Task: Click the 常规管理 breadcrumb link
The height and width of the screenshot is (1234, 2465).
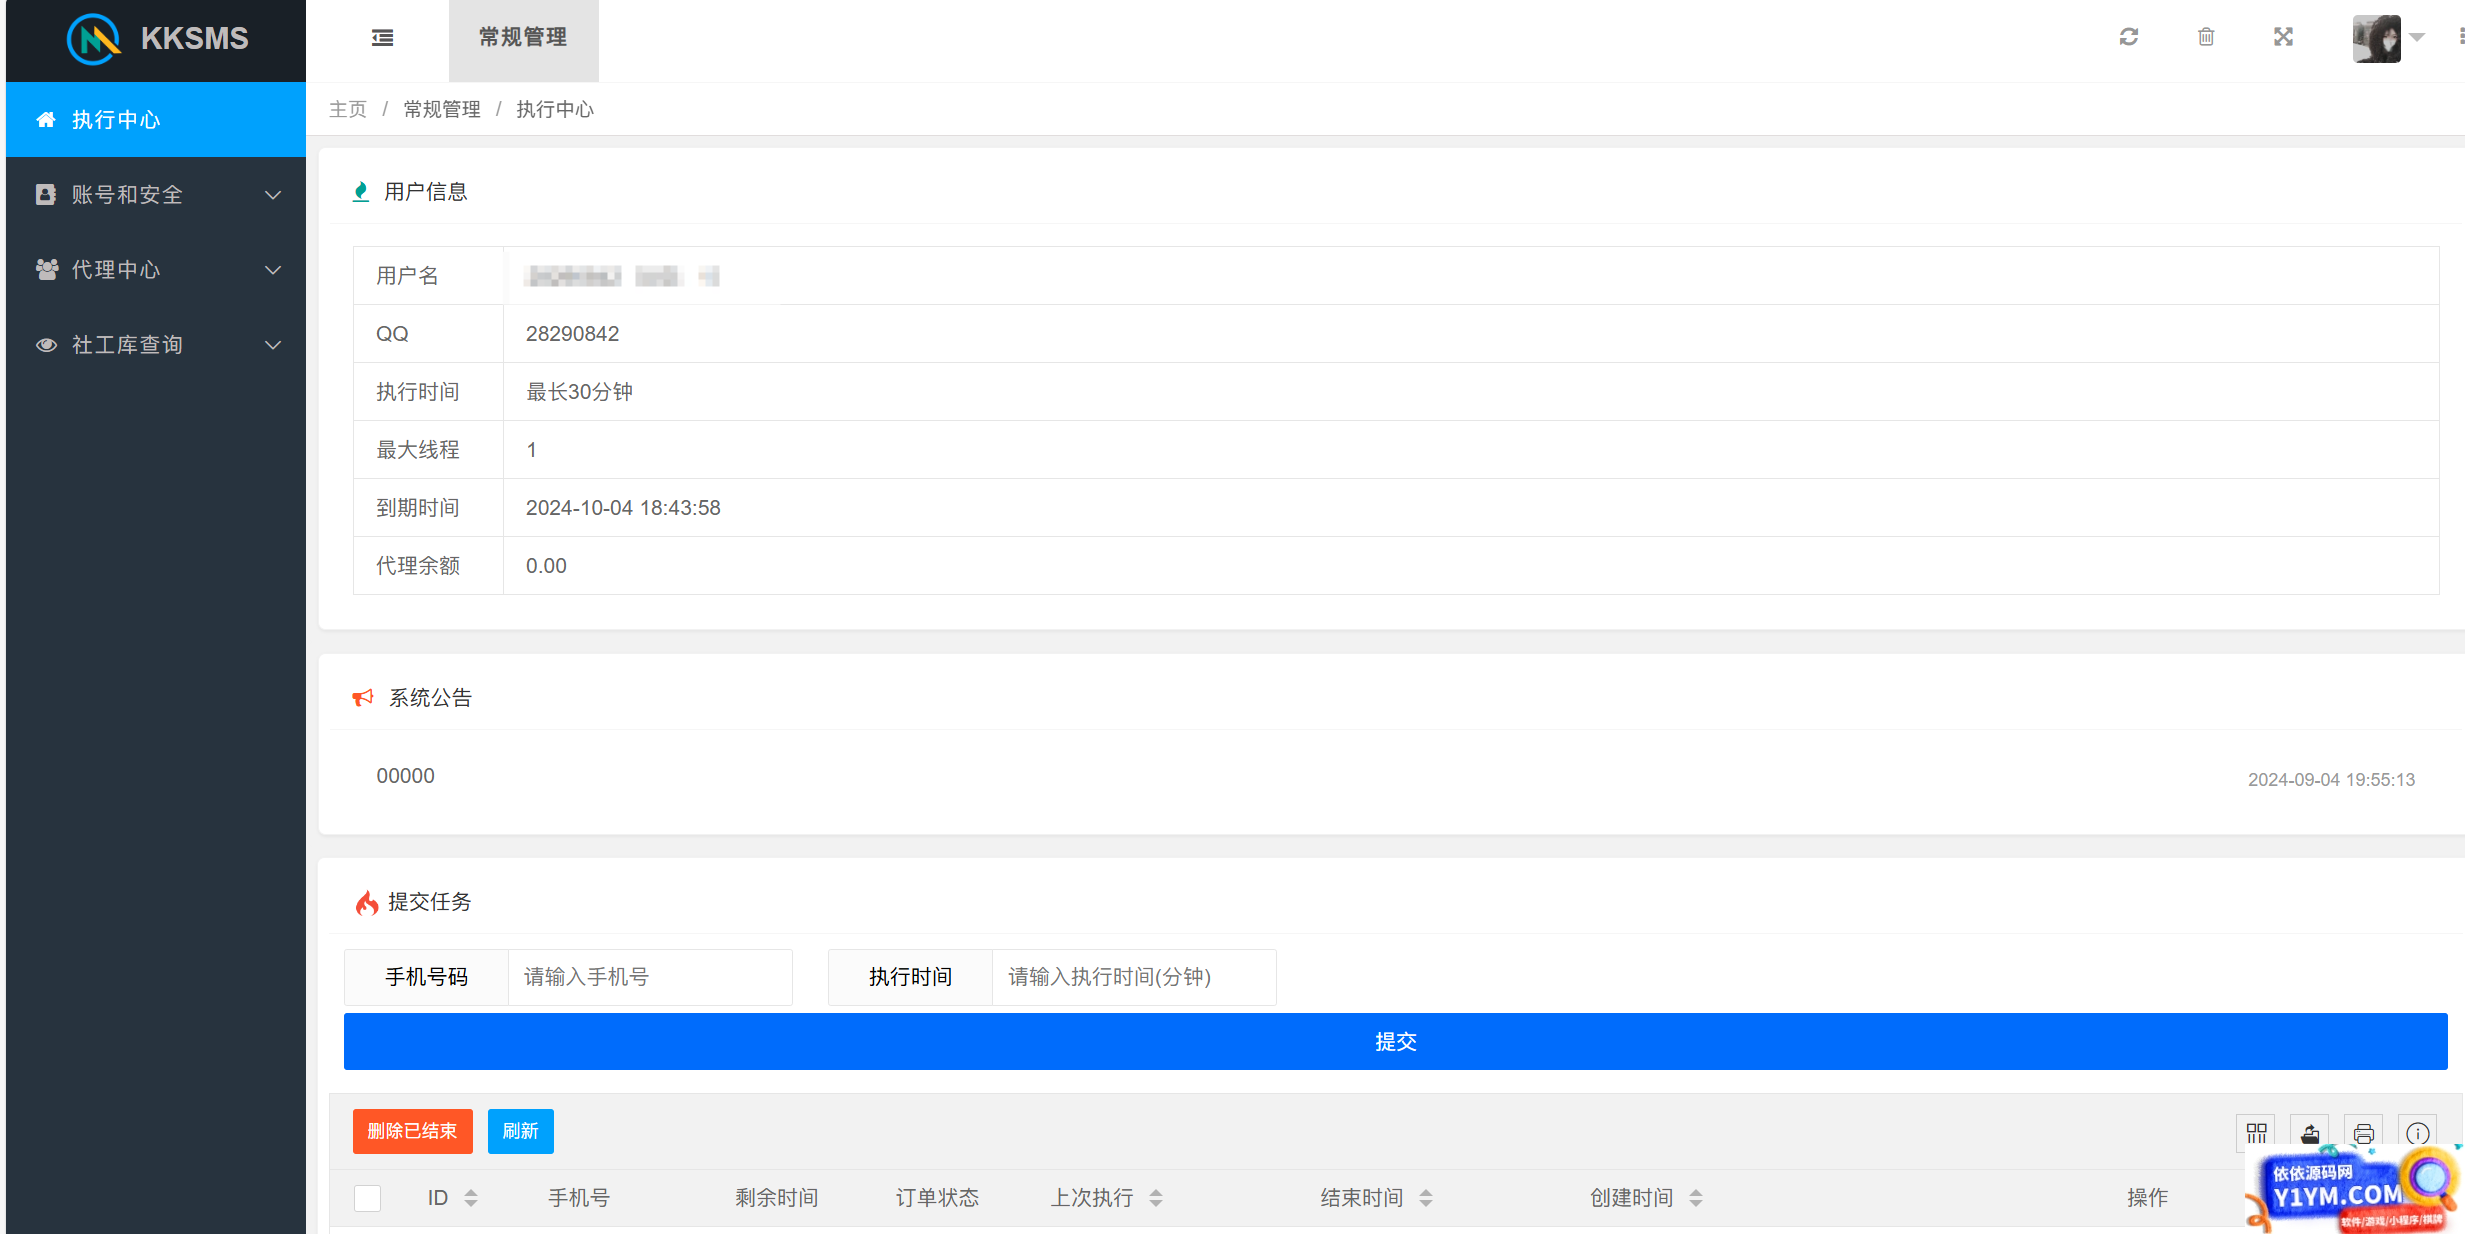Action: 442,109
